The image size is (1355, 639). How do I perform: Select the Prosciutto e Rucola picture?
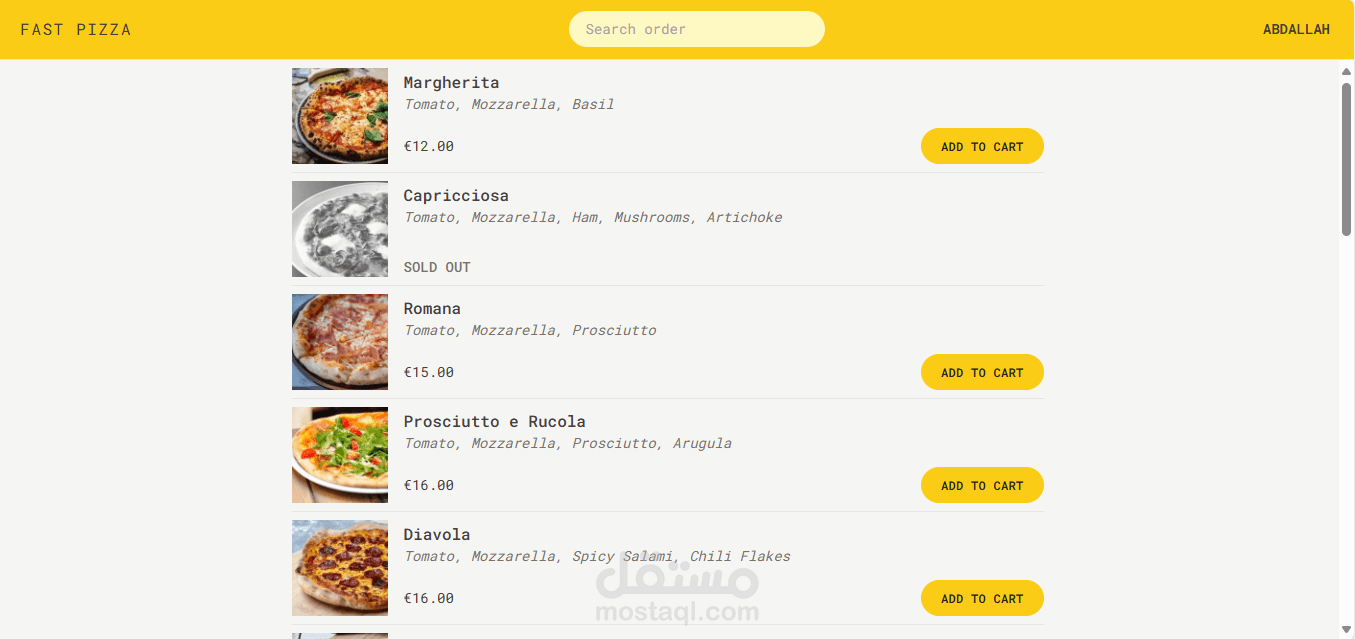click(340, 455)
